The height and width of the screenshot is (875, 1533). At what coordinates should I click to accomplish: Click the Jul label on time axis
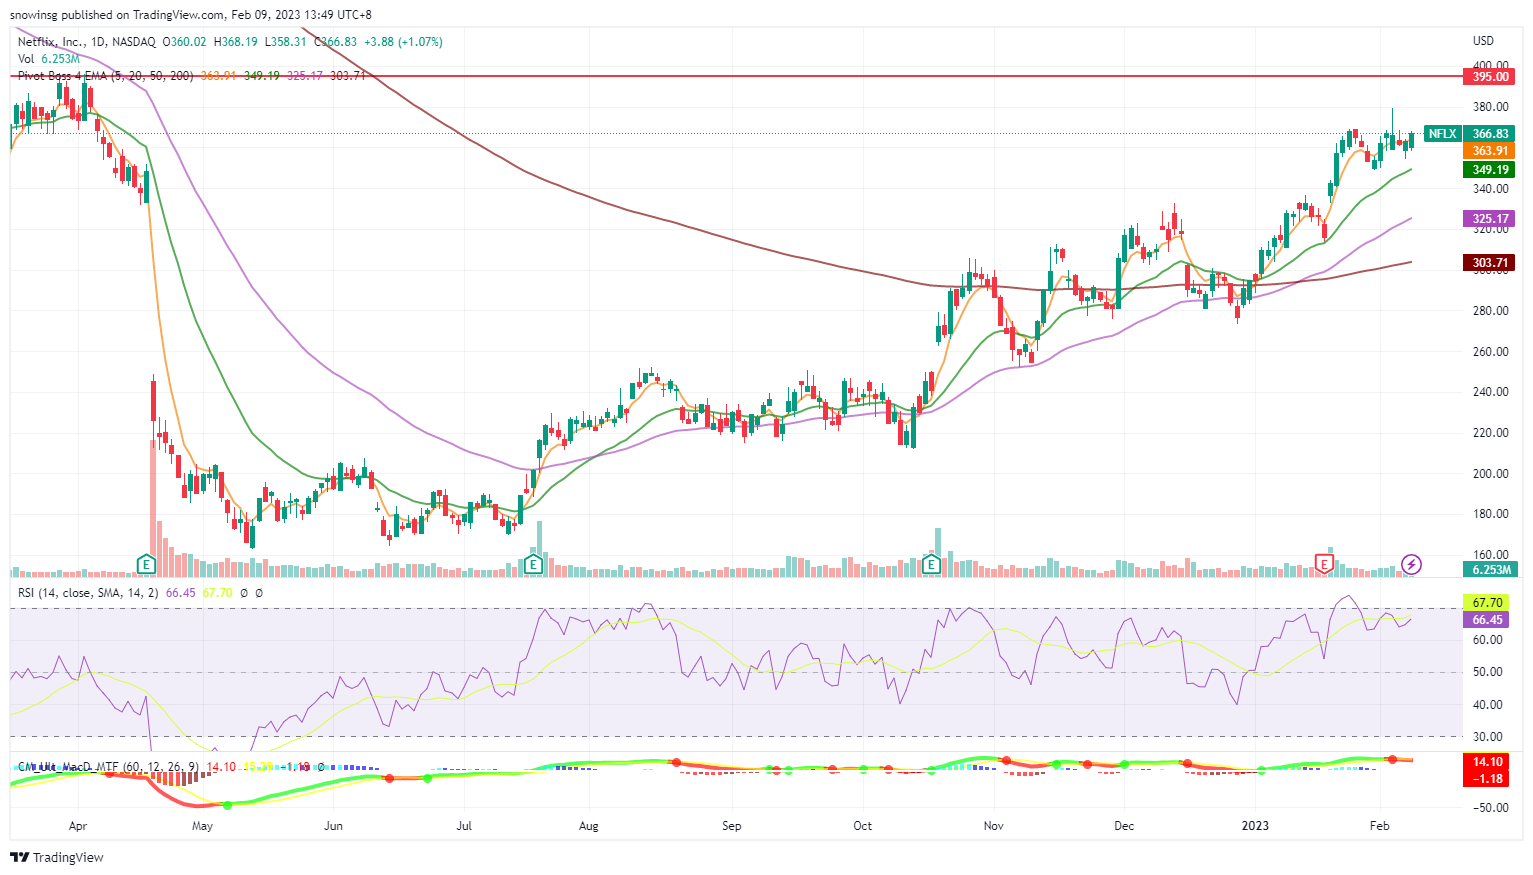464,826
